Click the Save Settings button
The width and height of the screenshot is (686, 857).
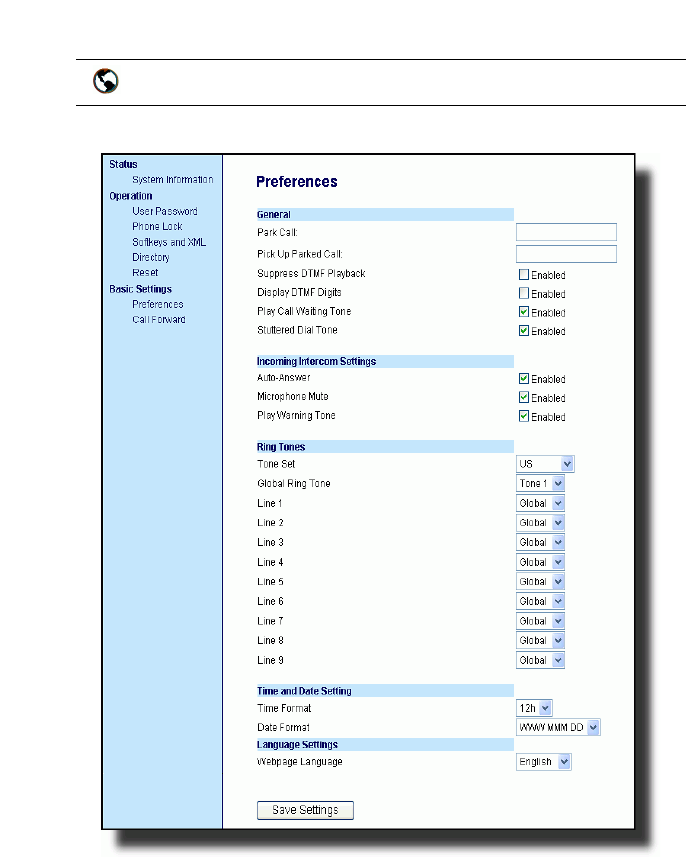point(305,810)
